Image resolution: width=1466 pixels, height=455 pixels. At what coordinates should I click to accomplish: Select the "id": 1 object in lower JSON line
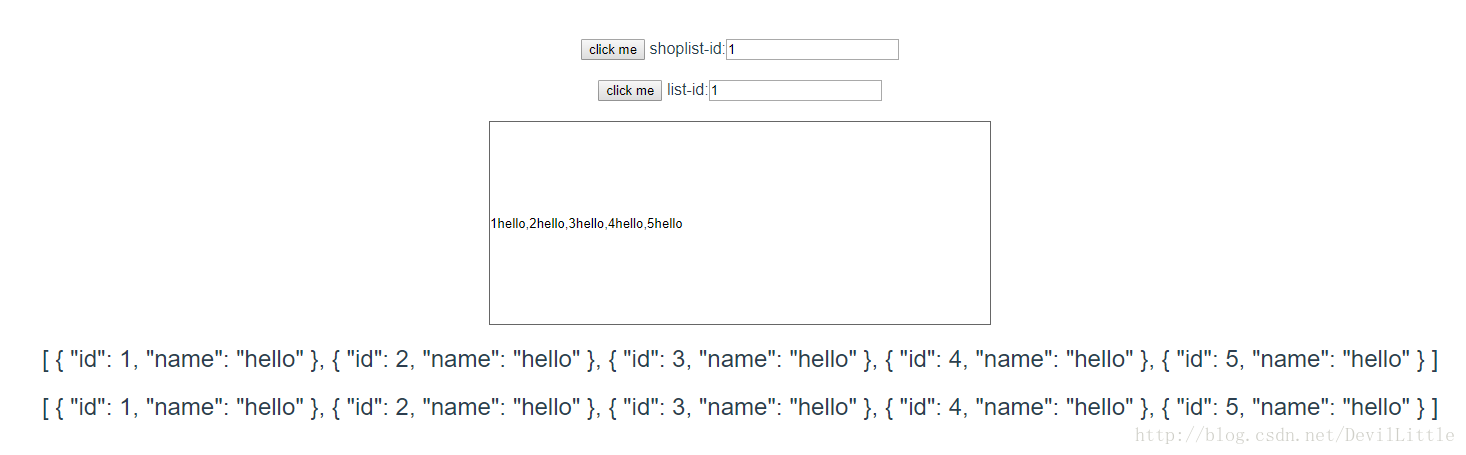point(190,408)
